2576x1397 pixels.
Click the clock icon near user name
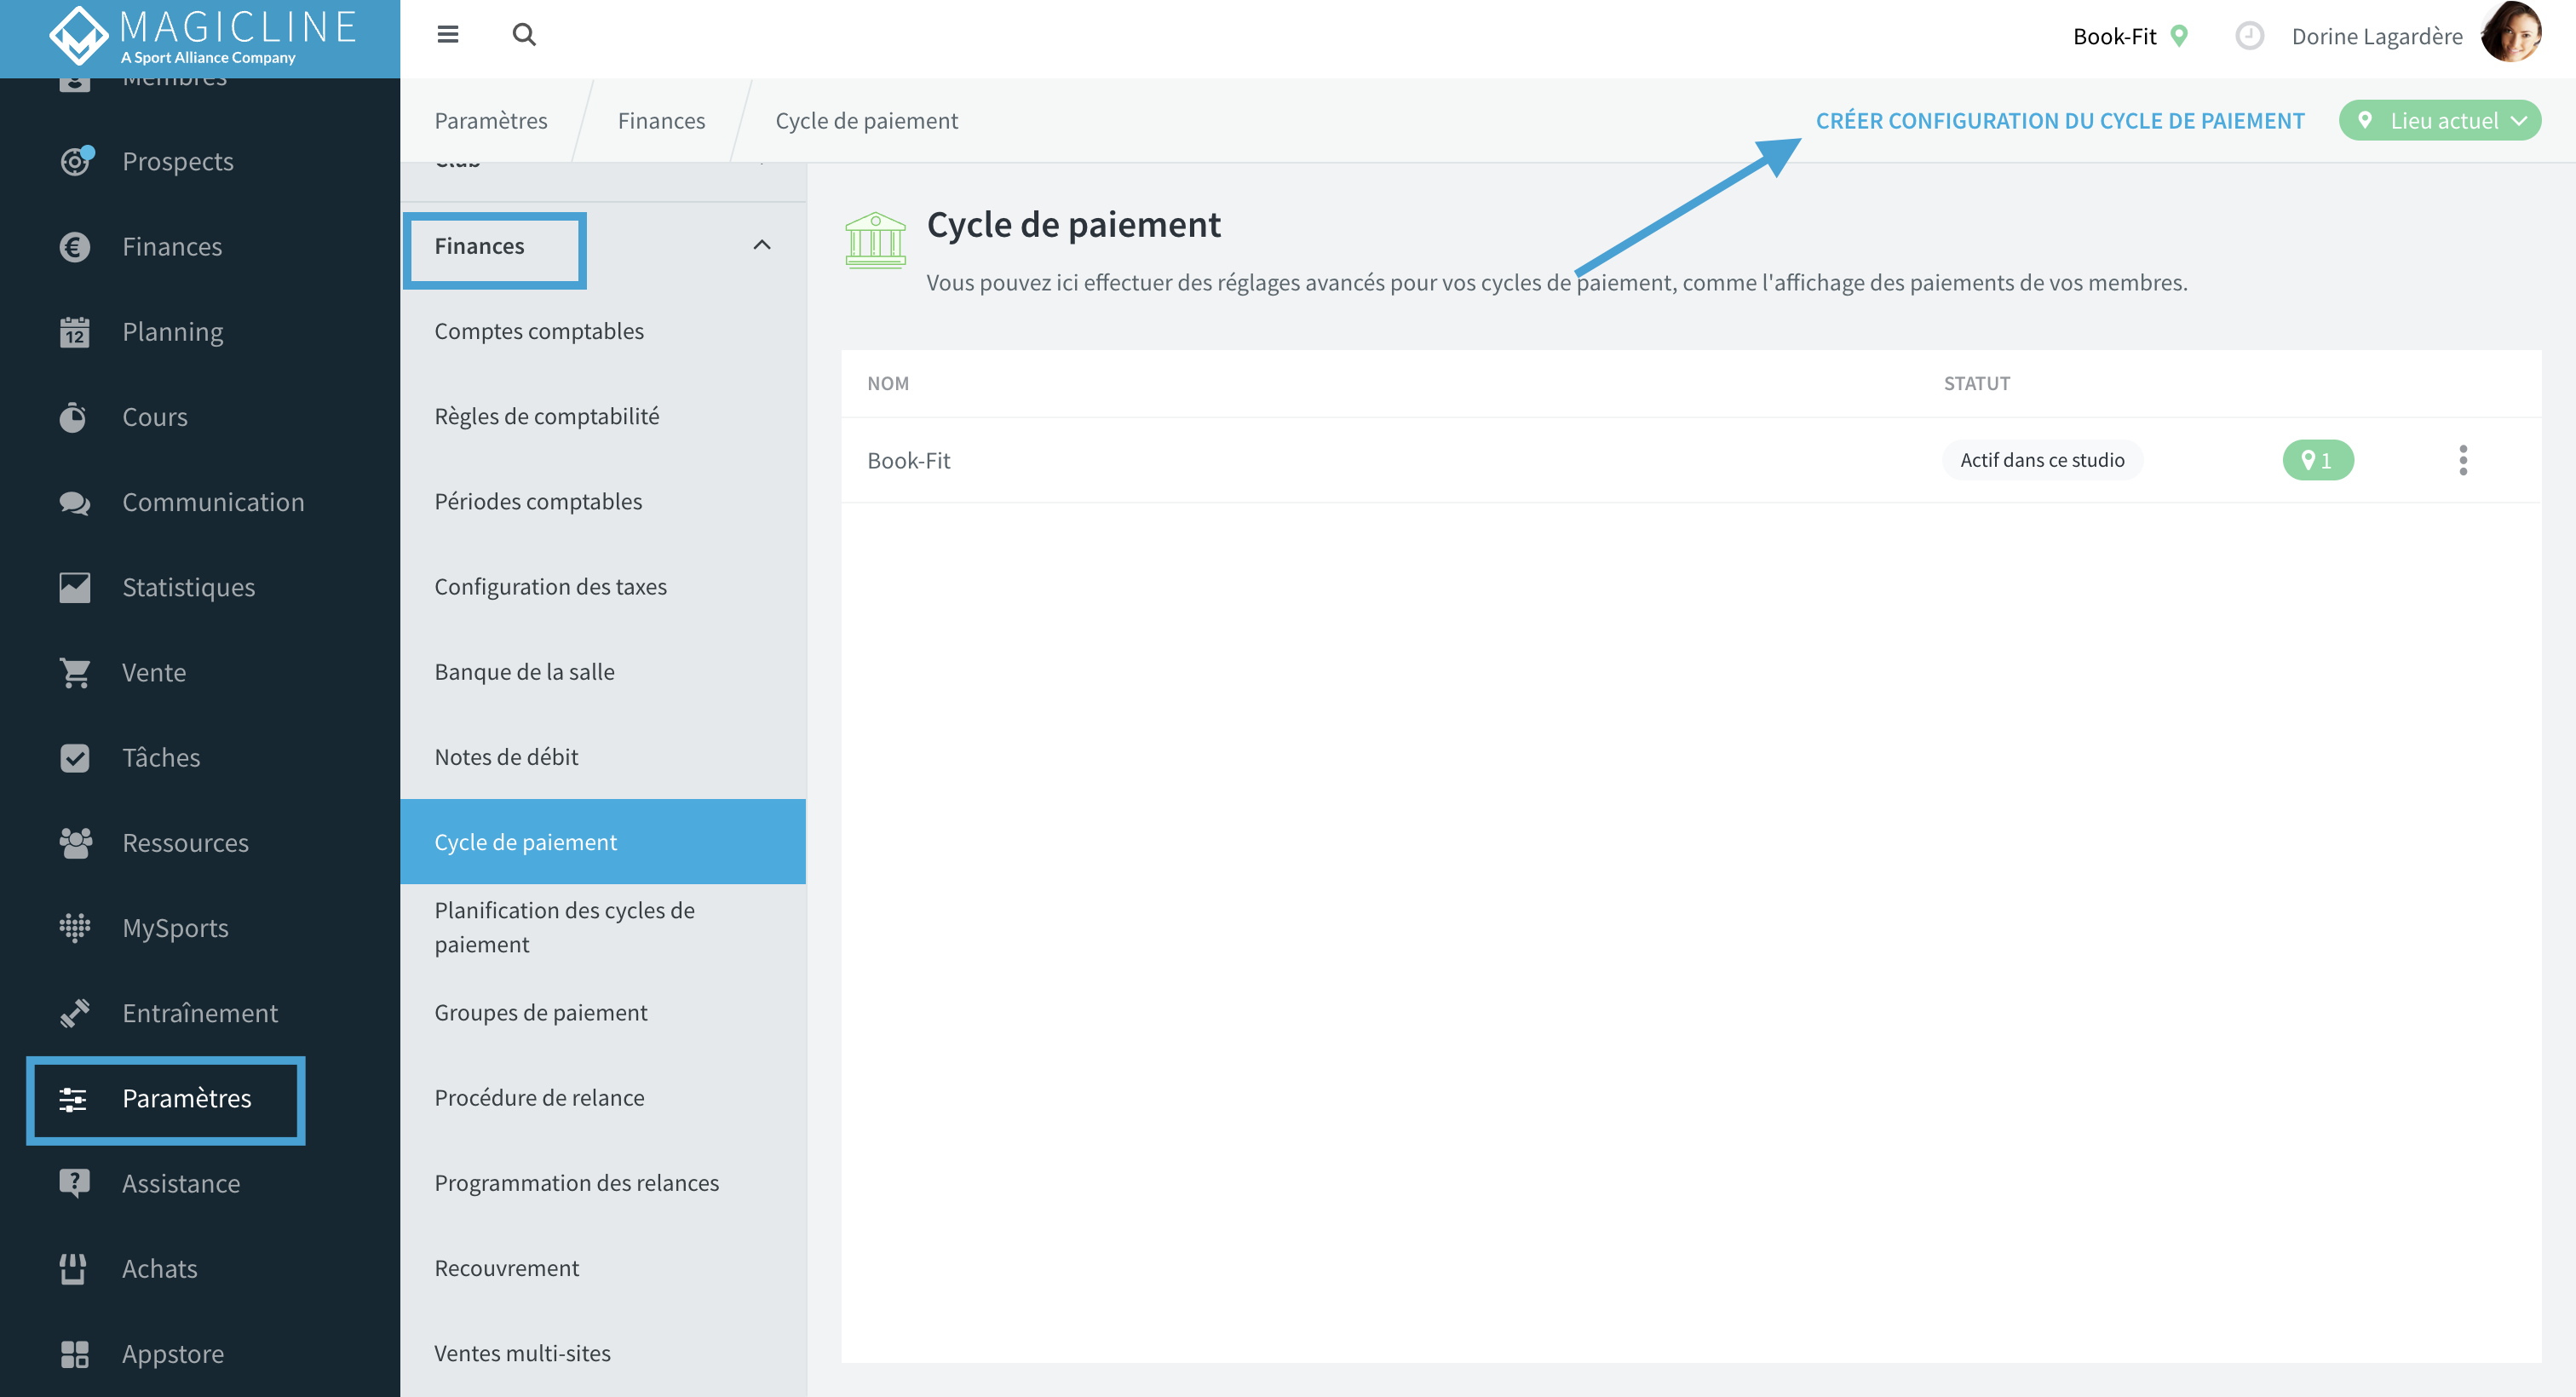tap(2249, 36)
